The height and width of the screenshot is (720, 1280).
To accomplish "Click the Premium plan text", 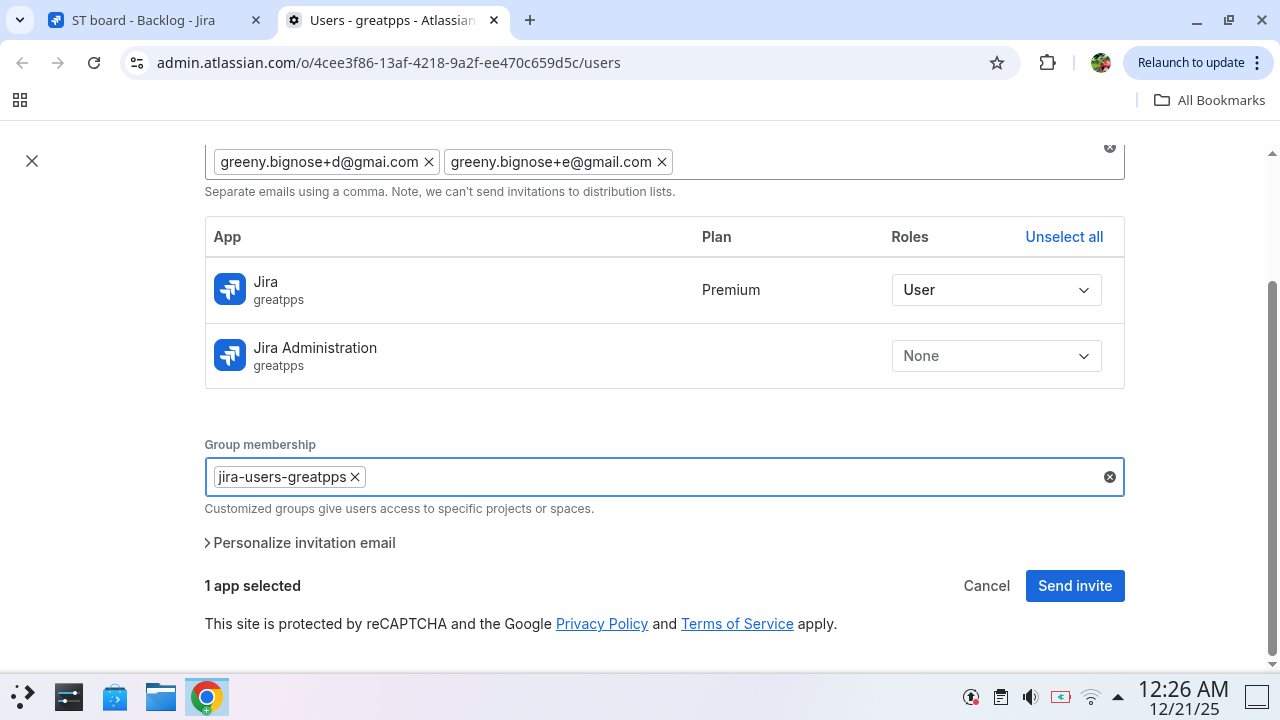I will click(731, 290).
